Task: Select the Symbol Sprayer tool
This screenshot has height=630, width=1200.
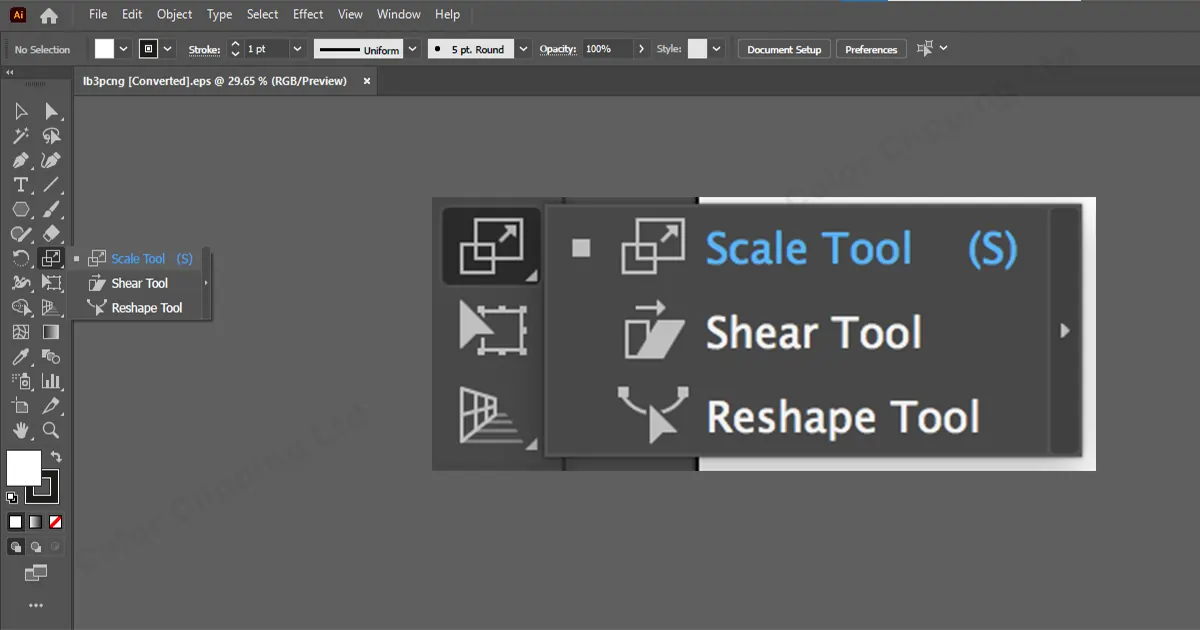Action: pos(20,381)
